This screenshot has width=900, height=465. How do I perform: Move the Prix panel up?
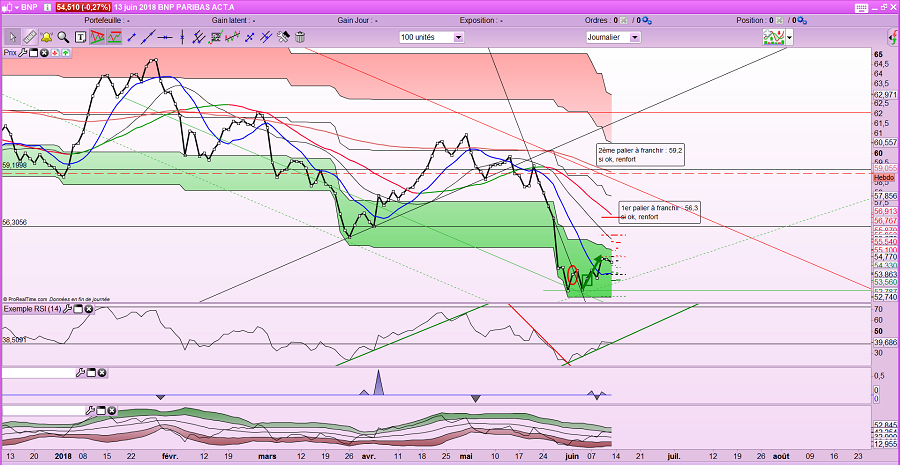[x=65, y=52]
